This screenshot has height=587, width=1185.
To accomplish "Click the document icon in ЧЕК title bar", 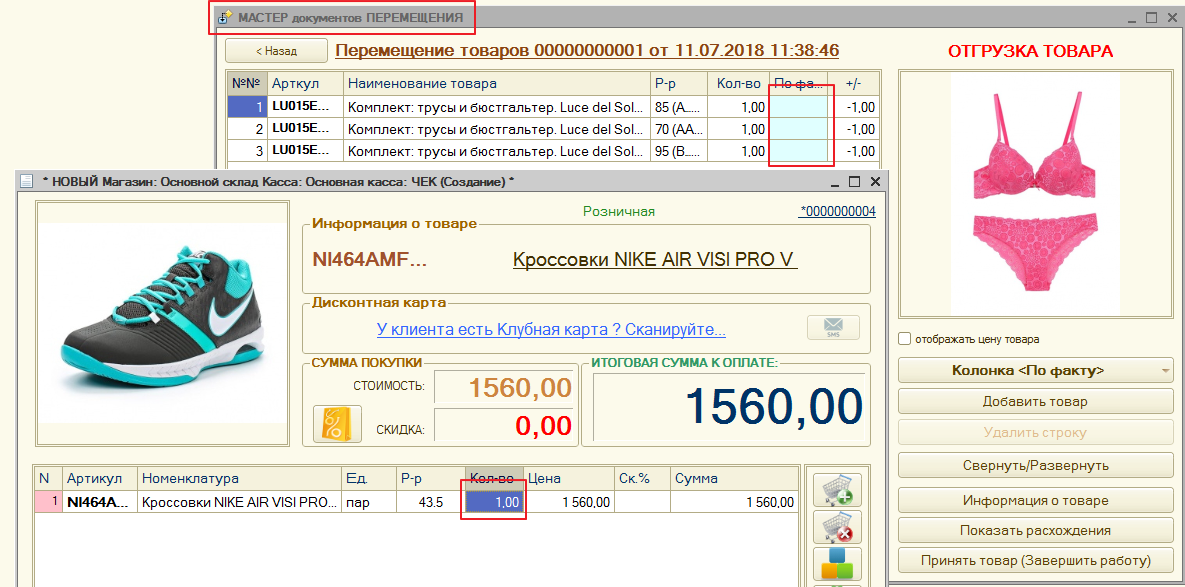I will (26, 181).
